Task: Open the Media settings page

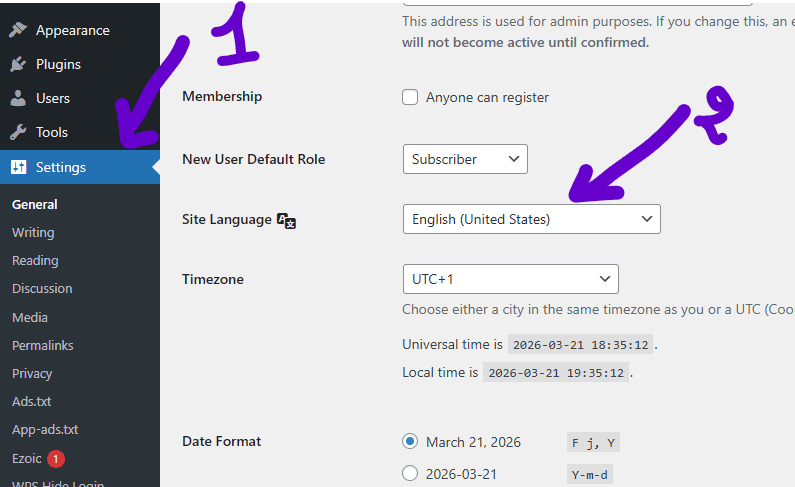Action: [x=30, y=317]
